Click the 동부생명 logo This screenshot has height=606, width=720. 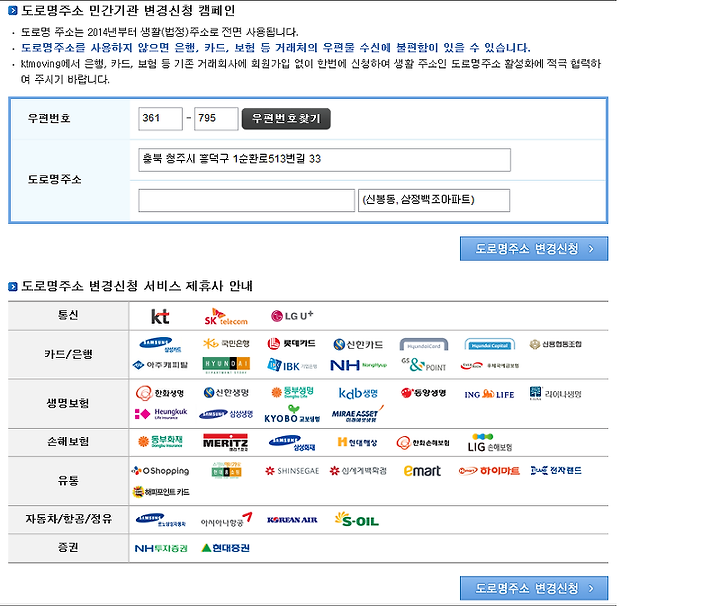(x=292, y=392)
